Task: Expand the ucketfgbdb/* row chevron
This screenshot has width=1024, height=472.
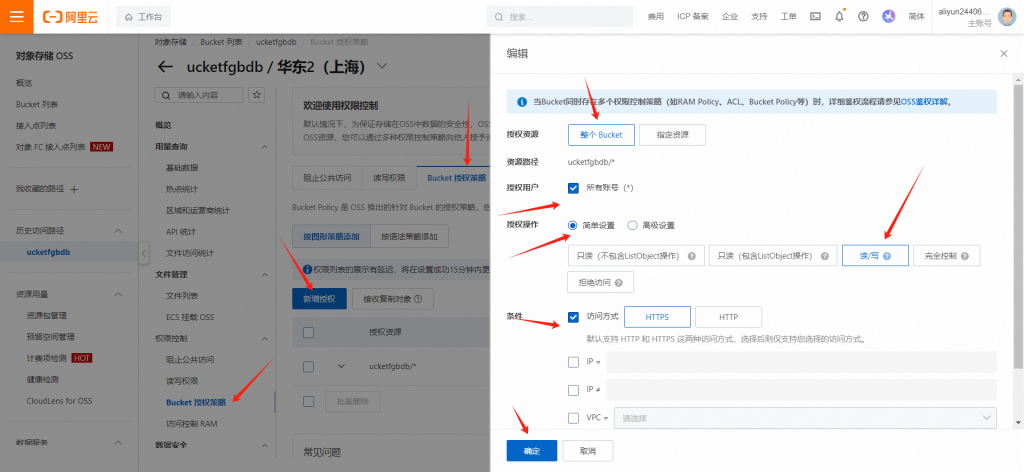Action: 341,366
